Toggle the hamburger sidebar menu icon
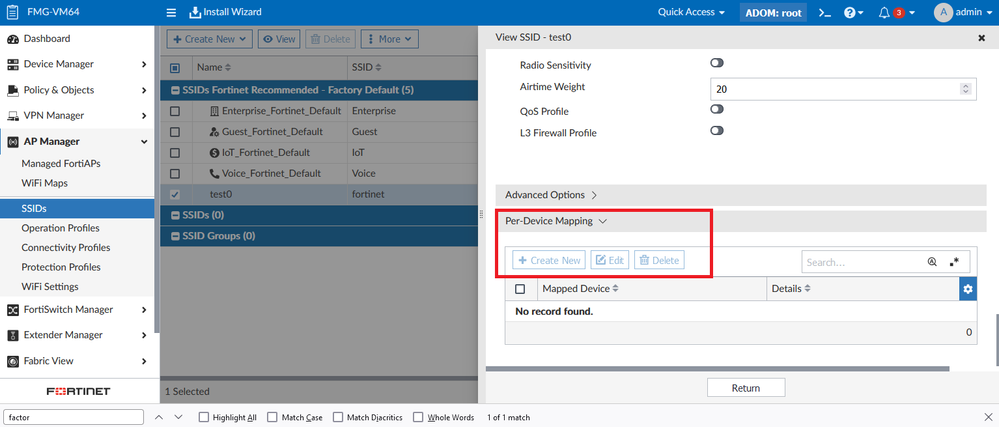This screenshot has width=999, height=427. tap(171, 13)
